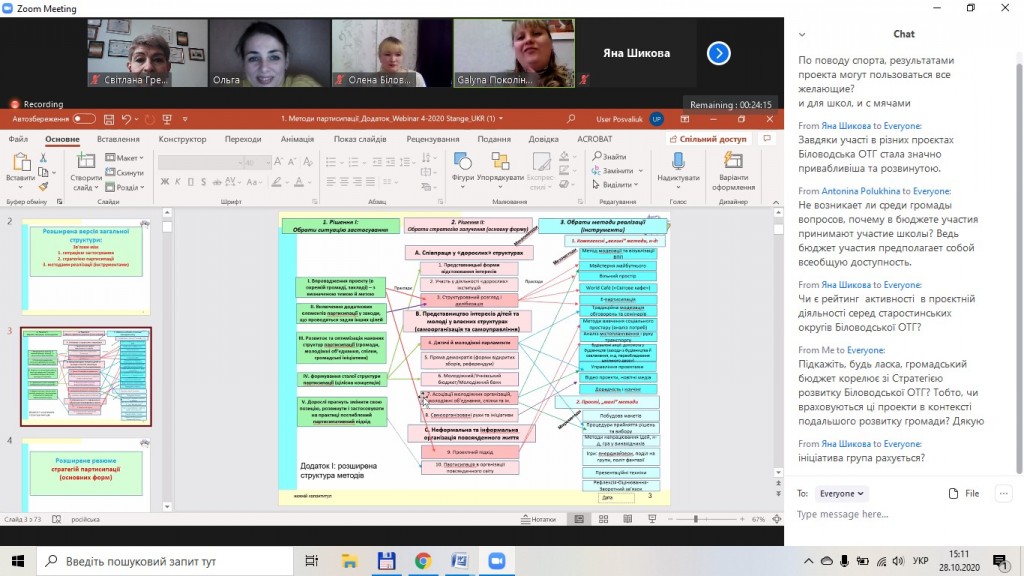1024x576 pixels.
Task: Click the font color swatch (A)
Action: point(298,182)
